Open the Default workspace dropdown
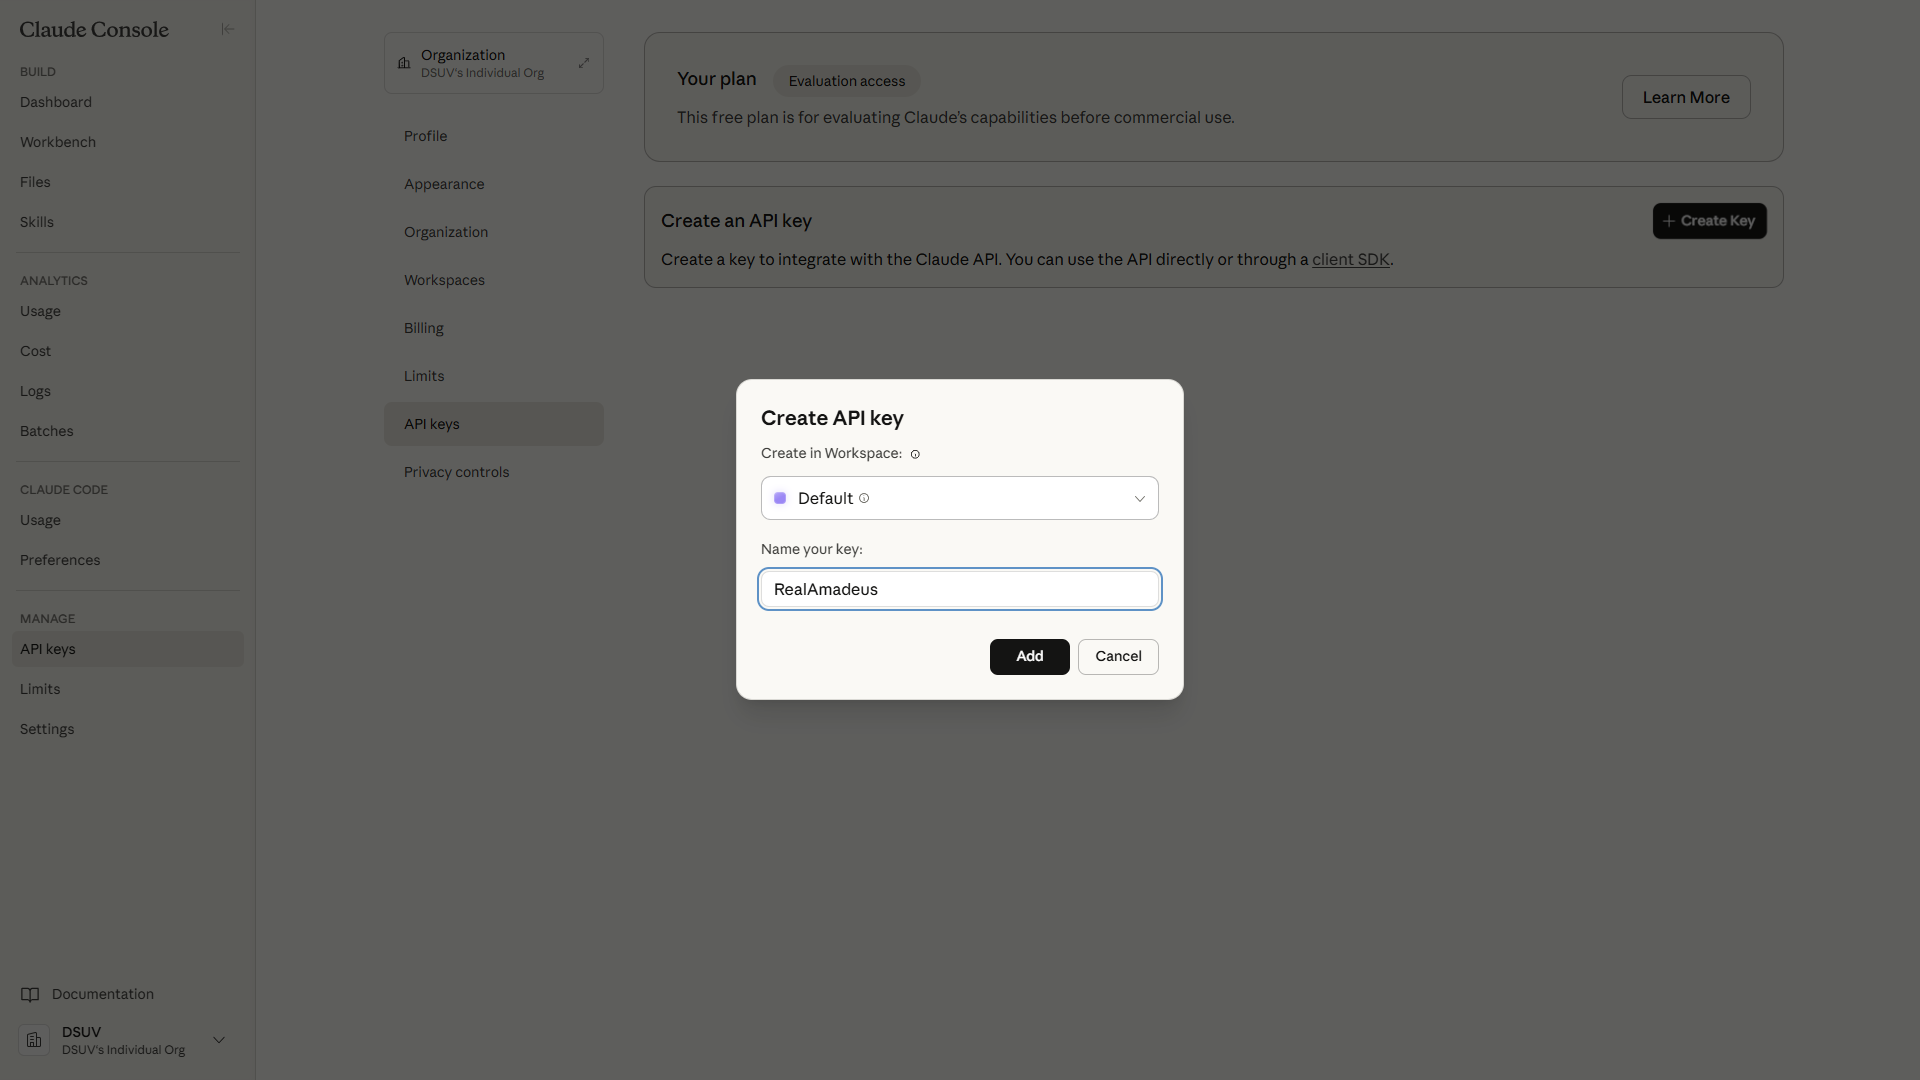Viewport: 1920px width, 1080px height. click(x=959, y=498)
